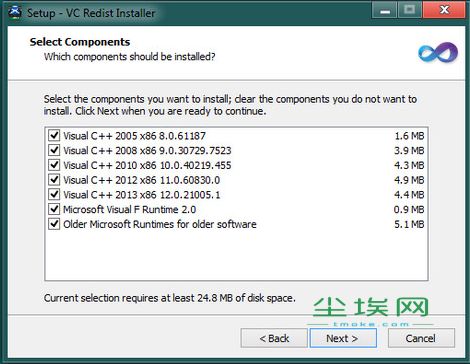This screenshot has width=470, height=364.
Task: Select the 1.6 MB size value
Action: (409, 136)
